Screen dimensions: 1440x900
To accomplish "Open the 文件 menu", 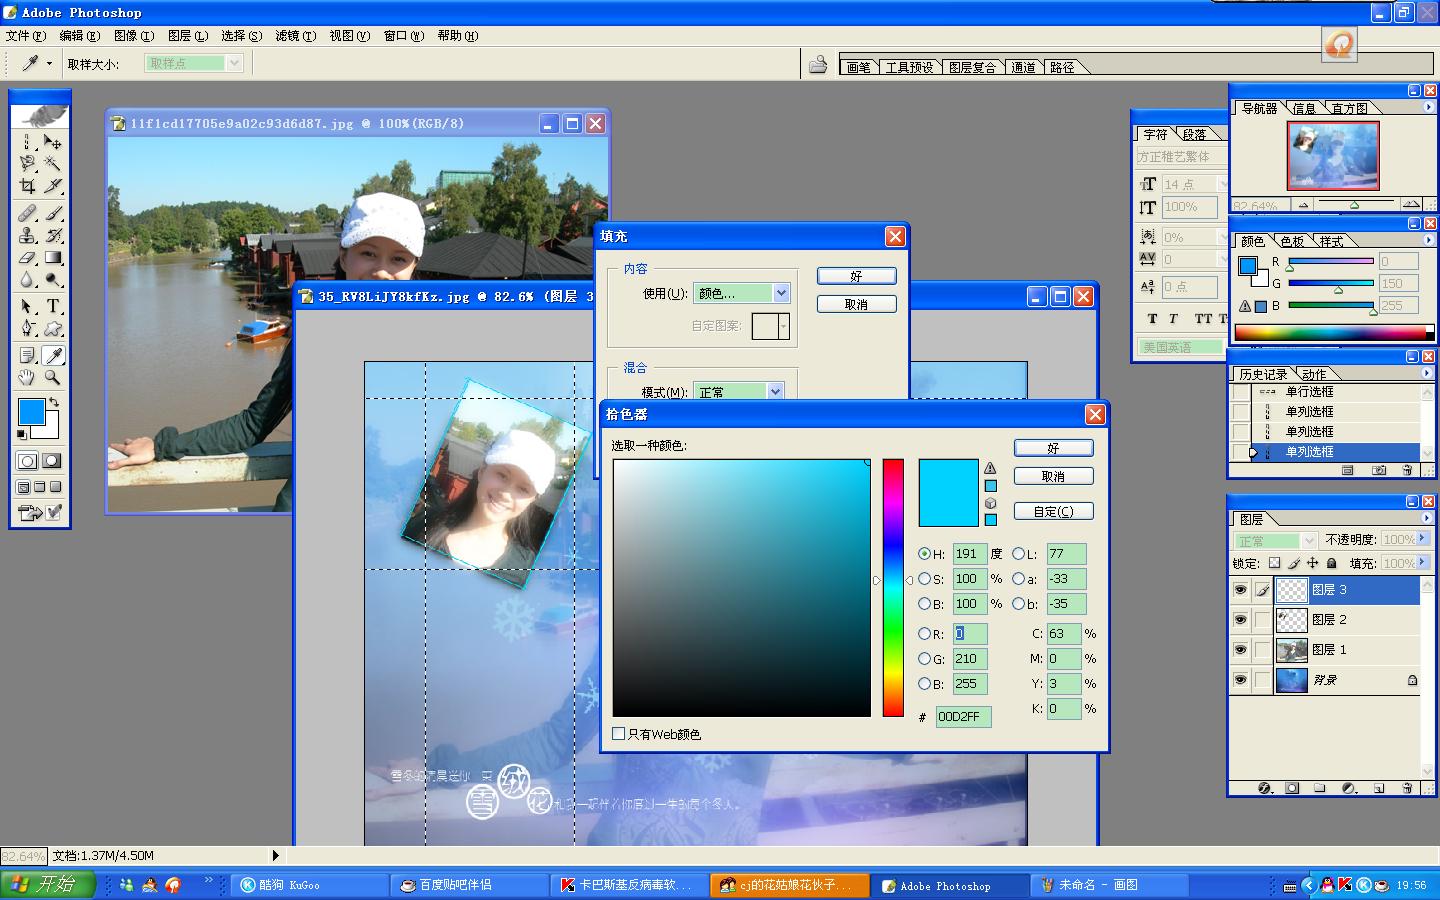I will 26,36.
